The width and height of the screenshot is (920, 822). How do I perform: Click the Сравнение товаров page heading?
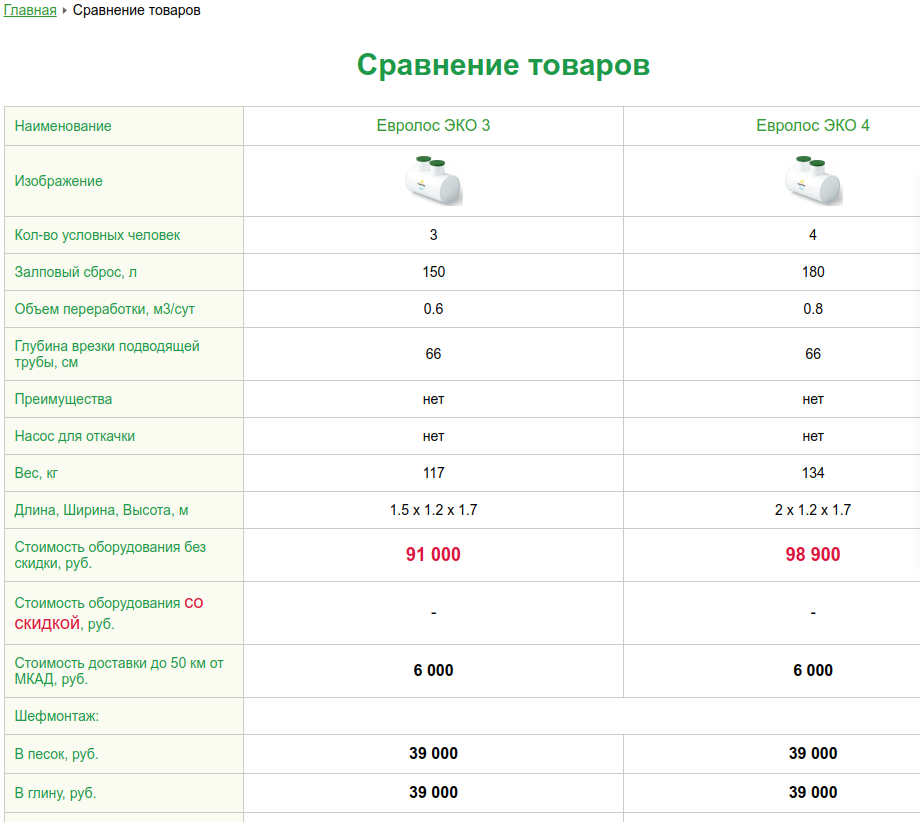(x=503, y=65)
